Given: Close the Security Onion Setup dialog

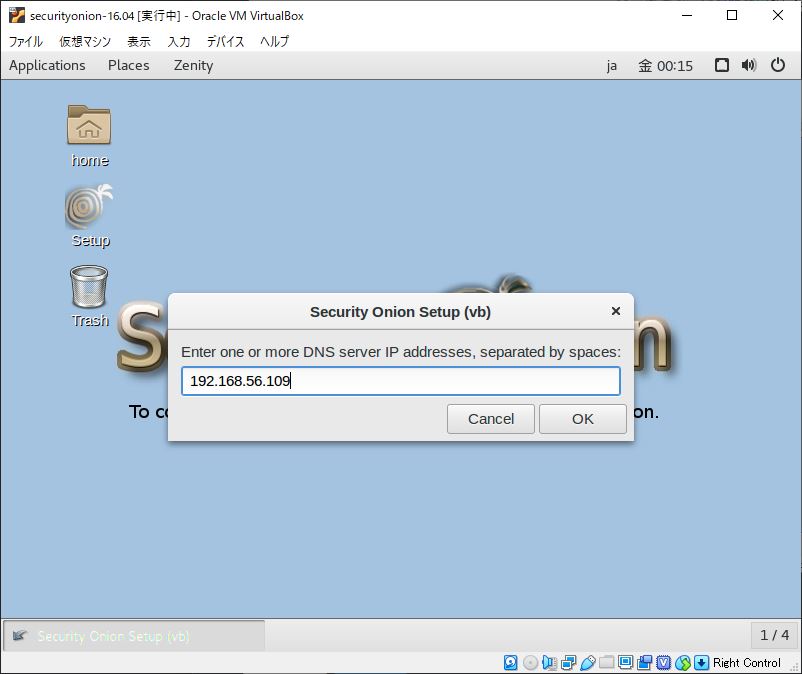Looking at the screenshot, I should [616, 311].
